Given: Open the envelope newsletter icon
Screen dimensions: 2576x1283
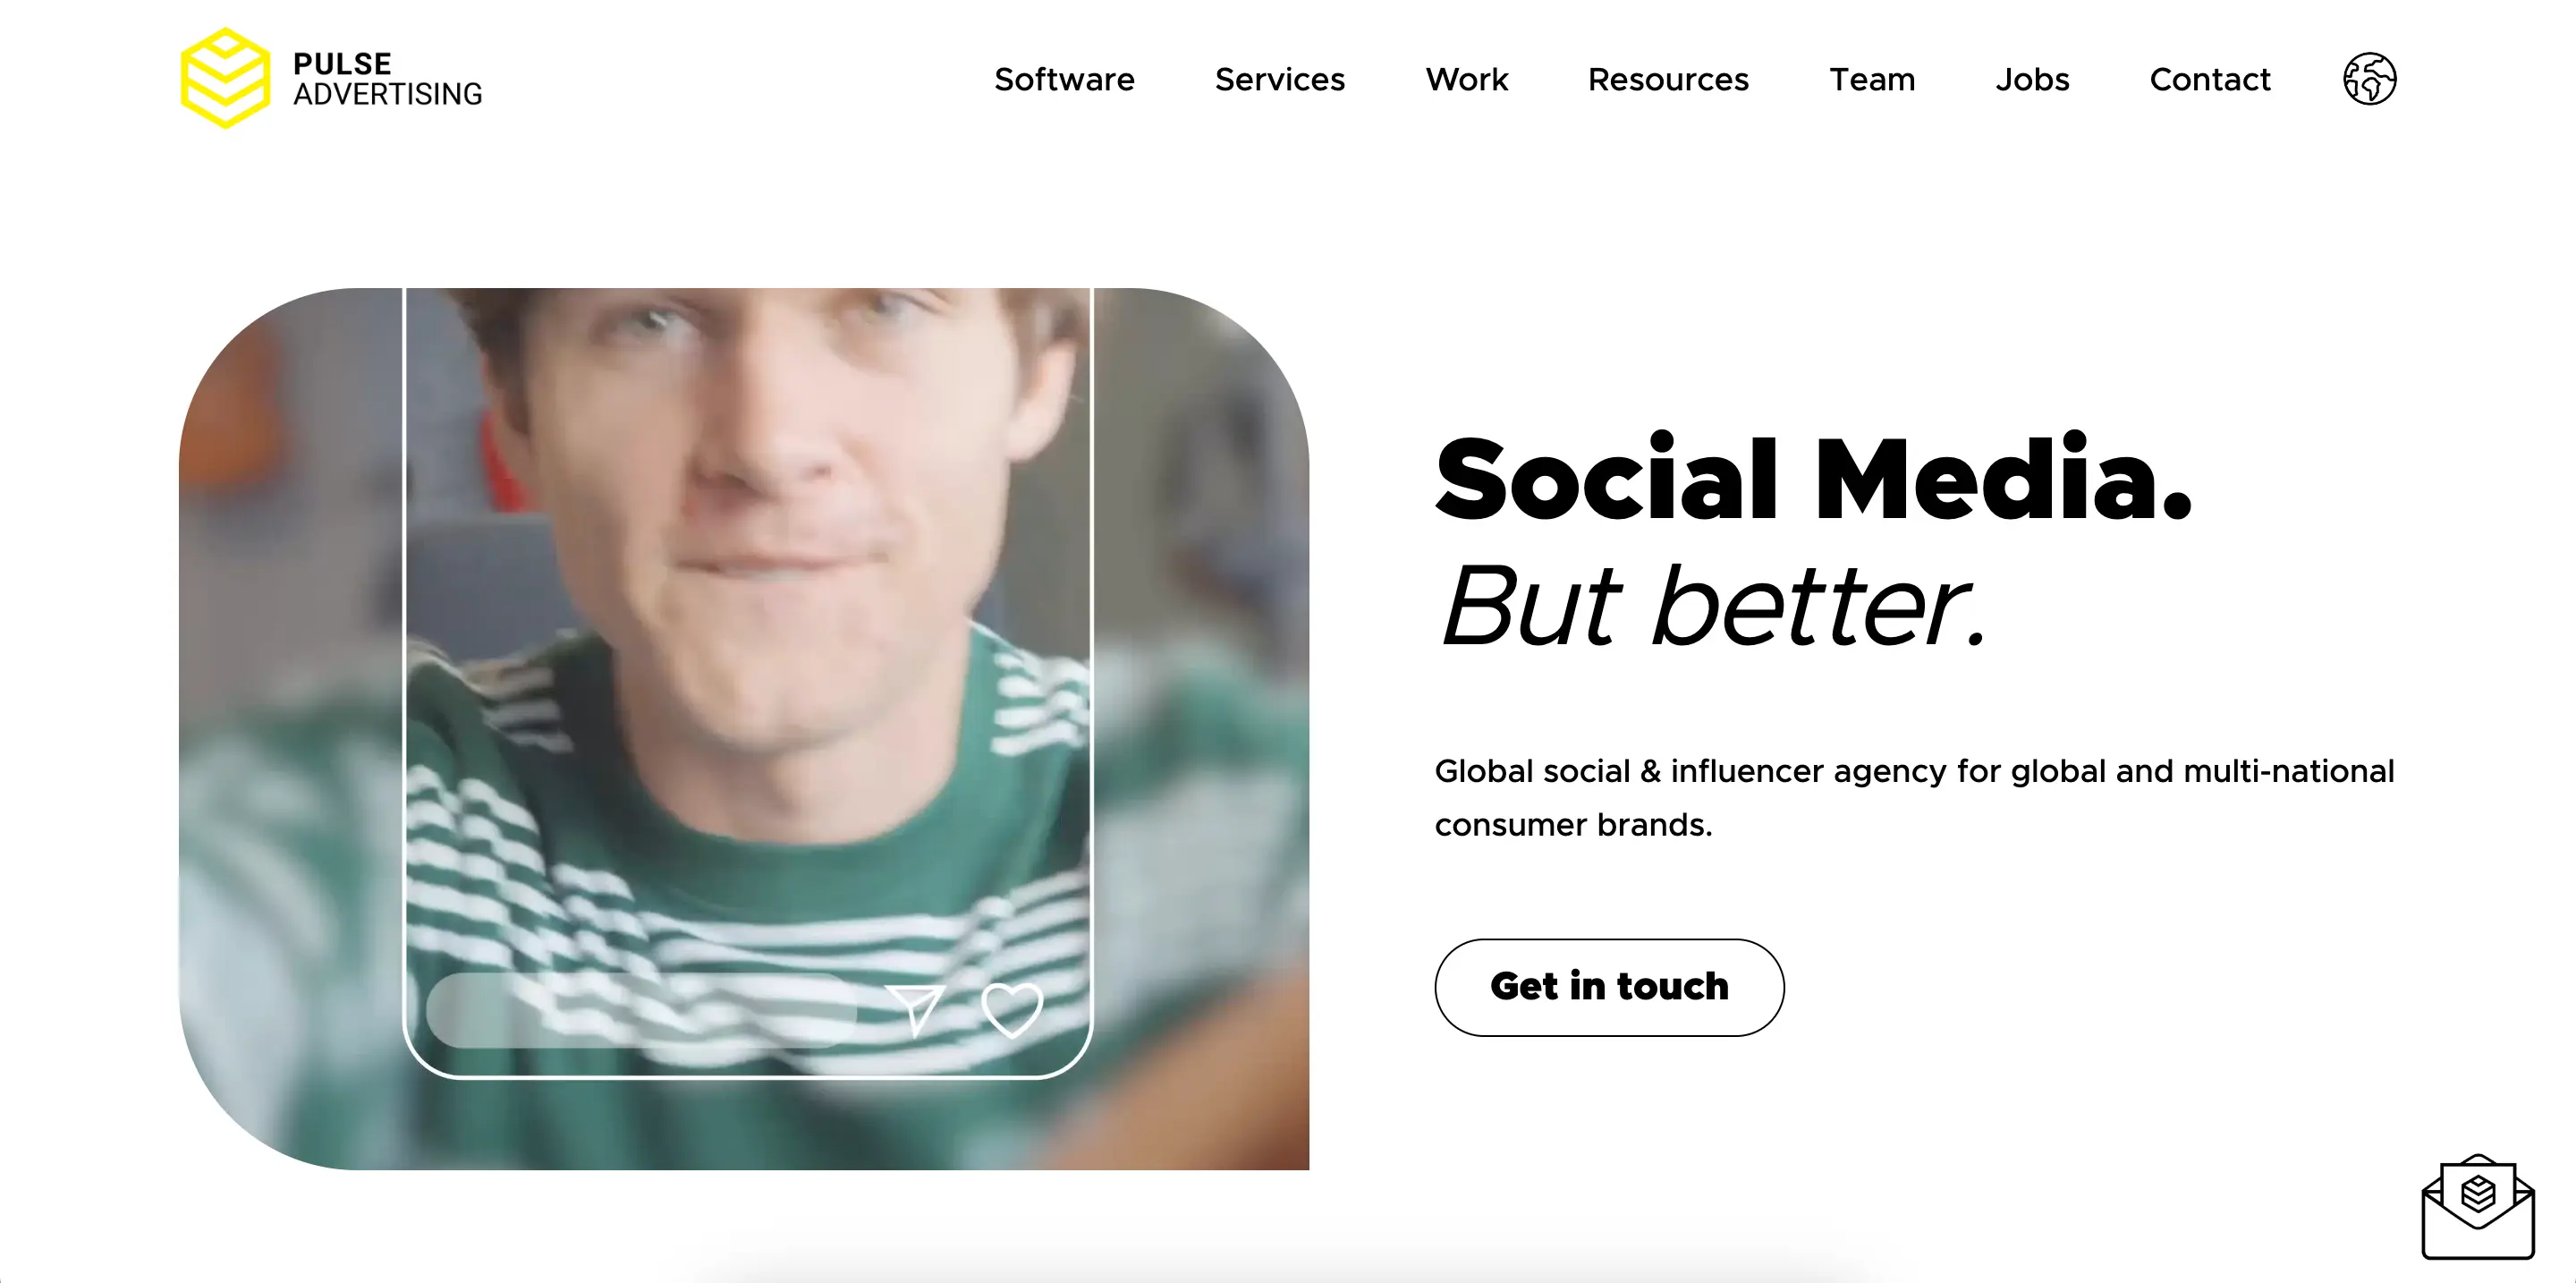Looking at the screenshot, I should [2477, 1206].
